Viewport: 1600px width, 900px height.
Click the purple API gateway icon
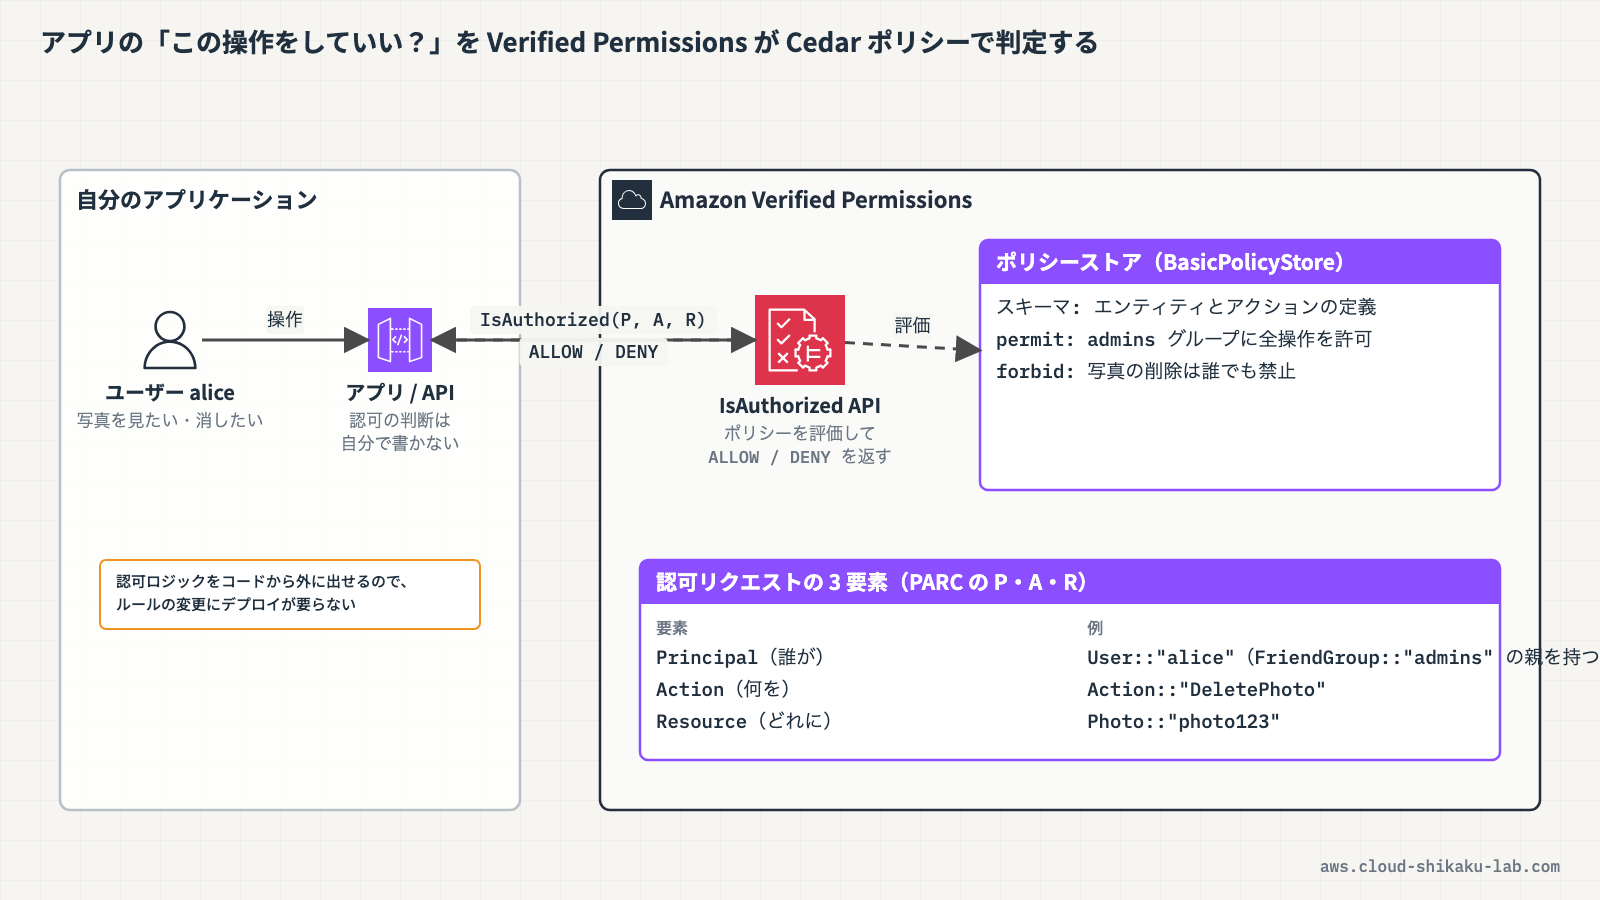pos(400,340)
